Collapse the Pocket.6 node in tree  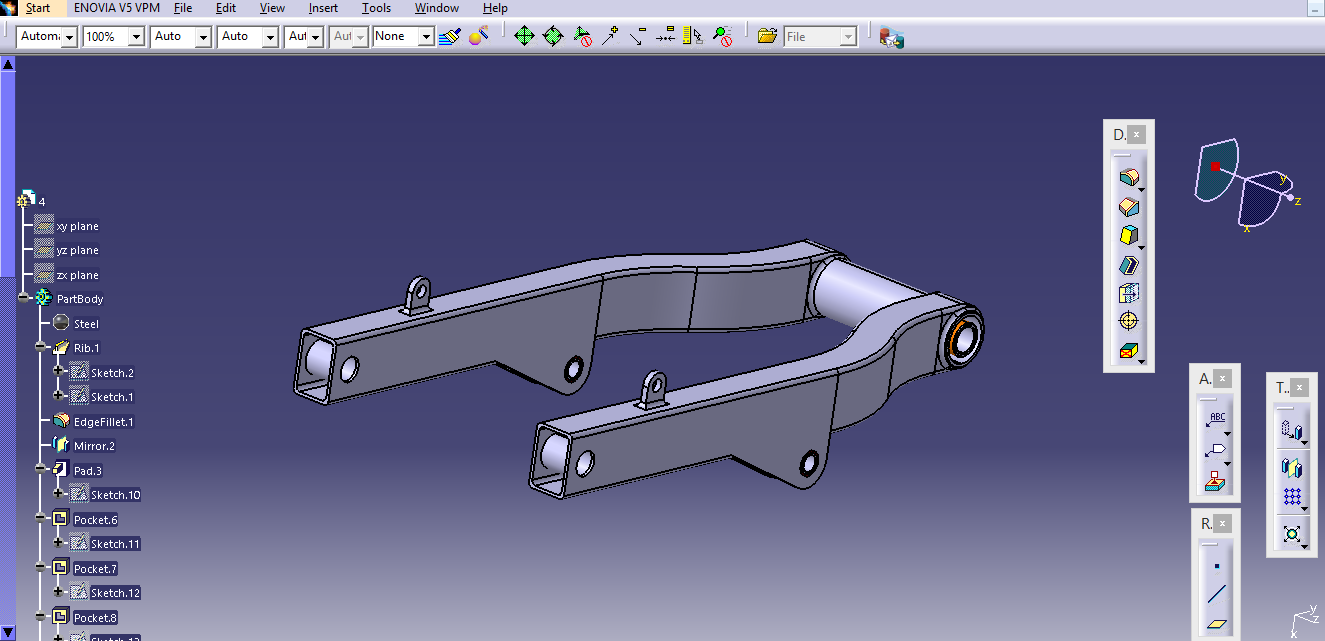[x=41, y=518]
